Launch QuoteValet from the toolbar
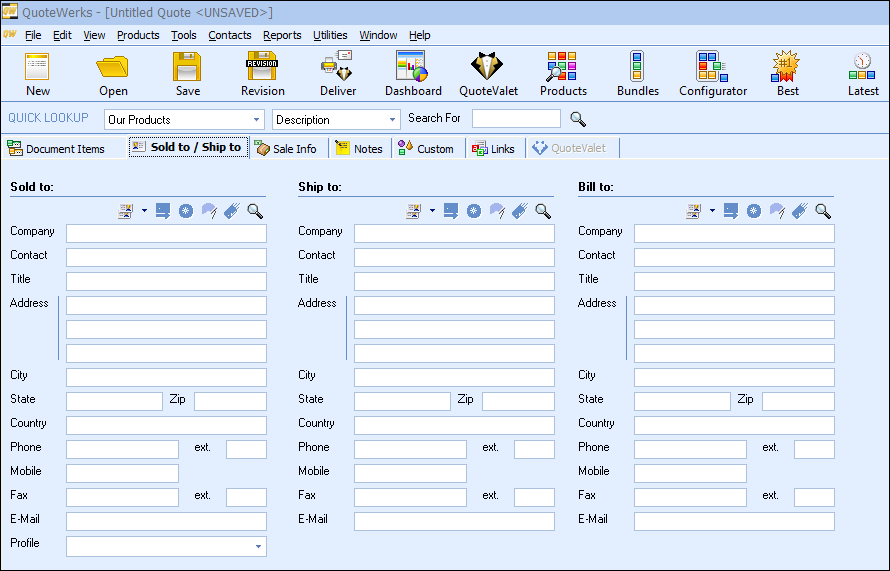This screenshot has width=890, height=571. point(488,73)
